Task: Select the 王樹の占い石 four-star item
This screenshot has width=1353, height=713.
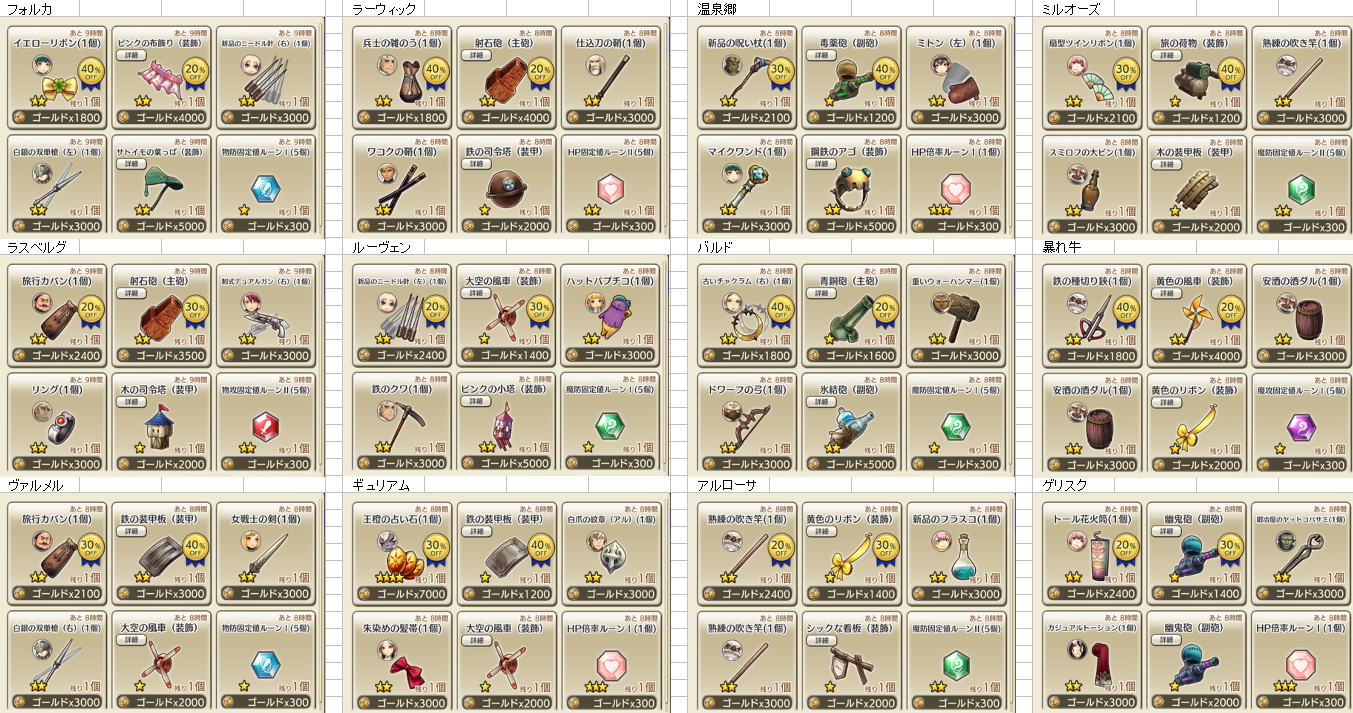Action: (402, 553)
